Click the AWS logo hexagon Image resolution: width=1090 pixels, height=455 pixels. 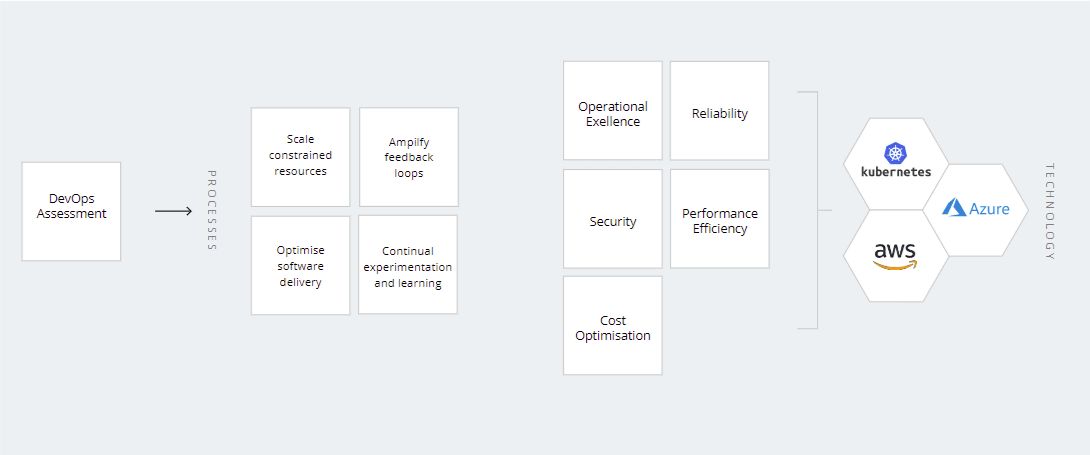(x=895, y=255)
